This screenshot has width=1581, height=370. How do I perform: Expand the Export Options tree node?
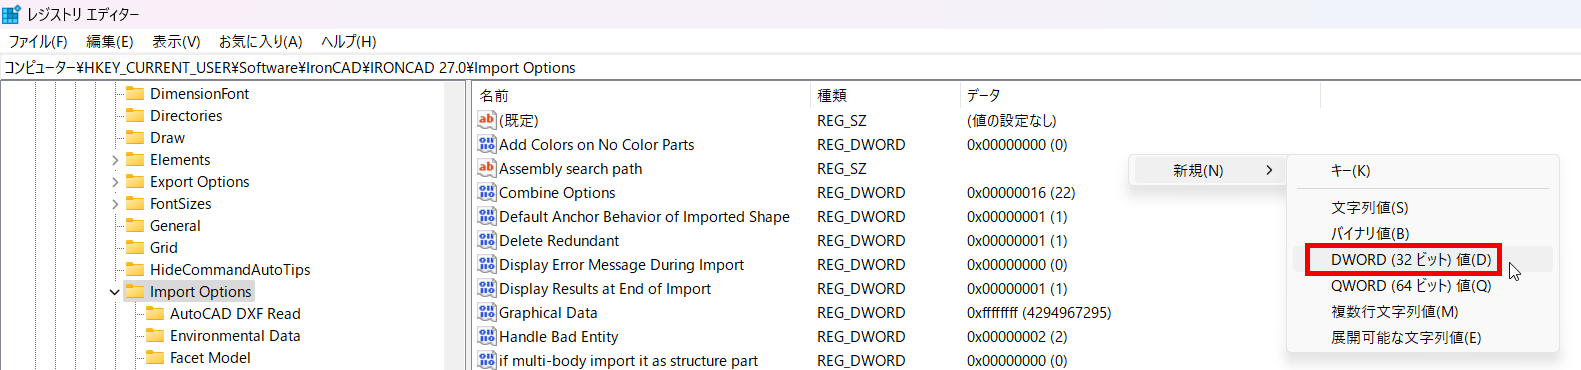[115, 182]
